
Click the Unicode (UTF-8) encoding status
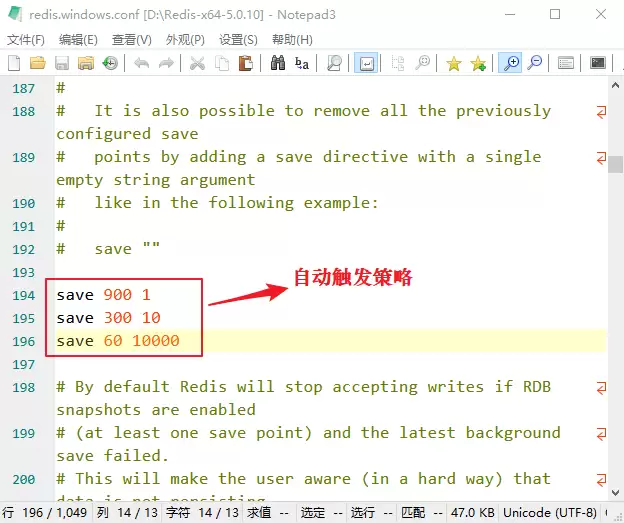(550, 513)
